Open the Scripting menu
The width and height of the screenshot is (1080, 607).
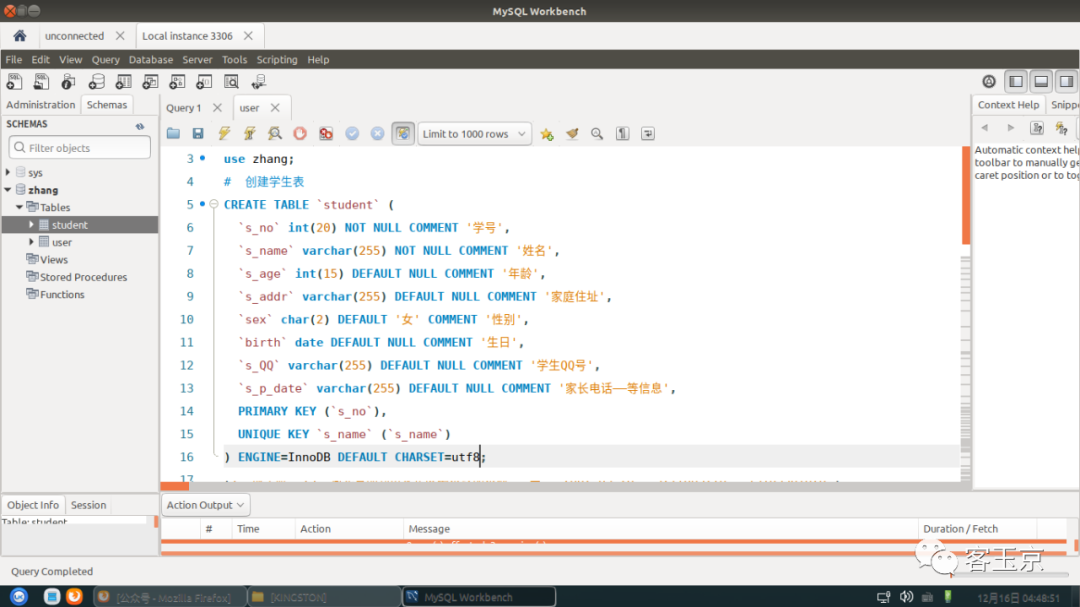277,59
